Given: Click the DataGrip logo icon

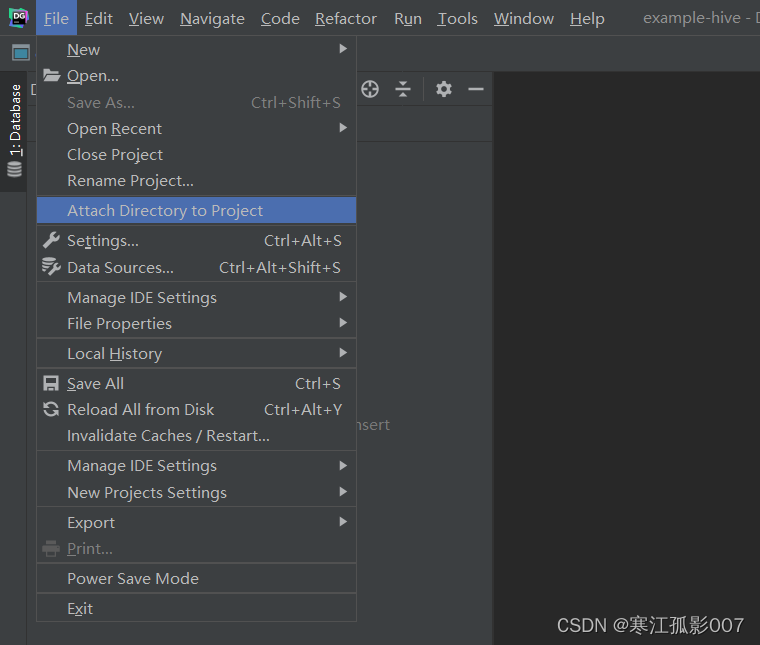Looking at the screenshot, I should pos(18,18).
